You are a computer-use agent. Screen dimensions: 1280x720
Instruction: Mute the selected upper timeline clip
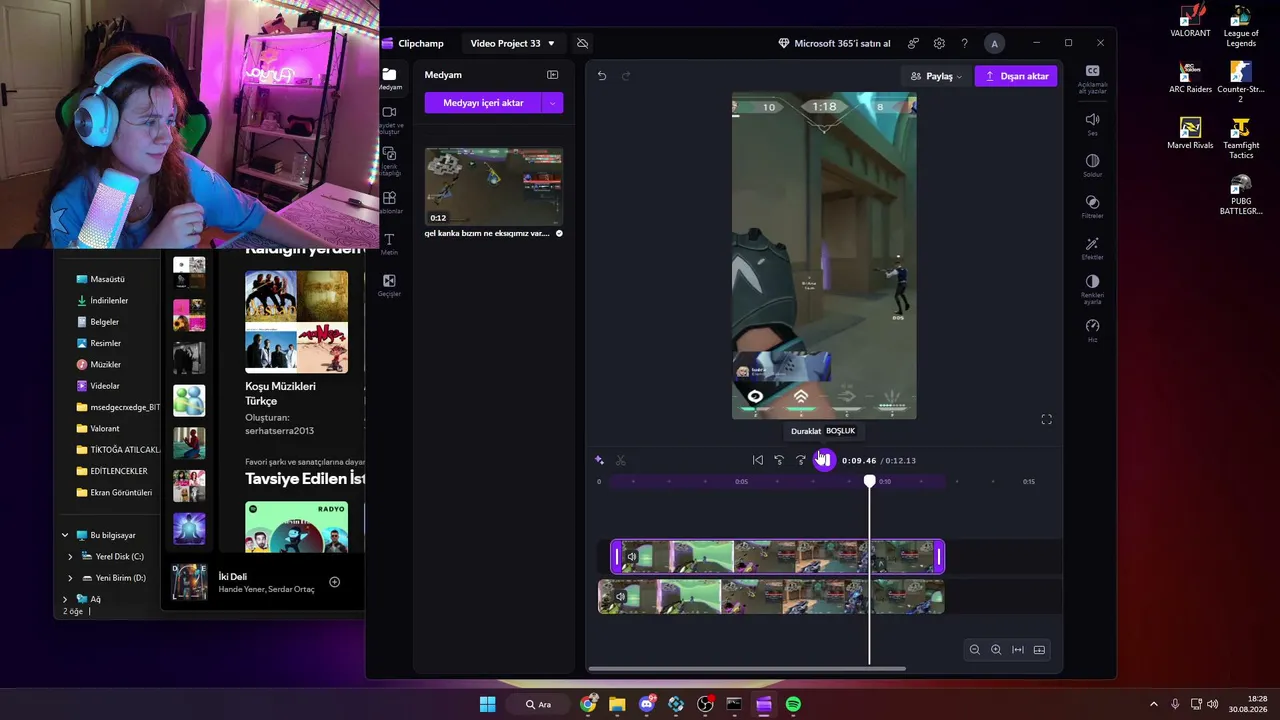point(632,557)
